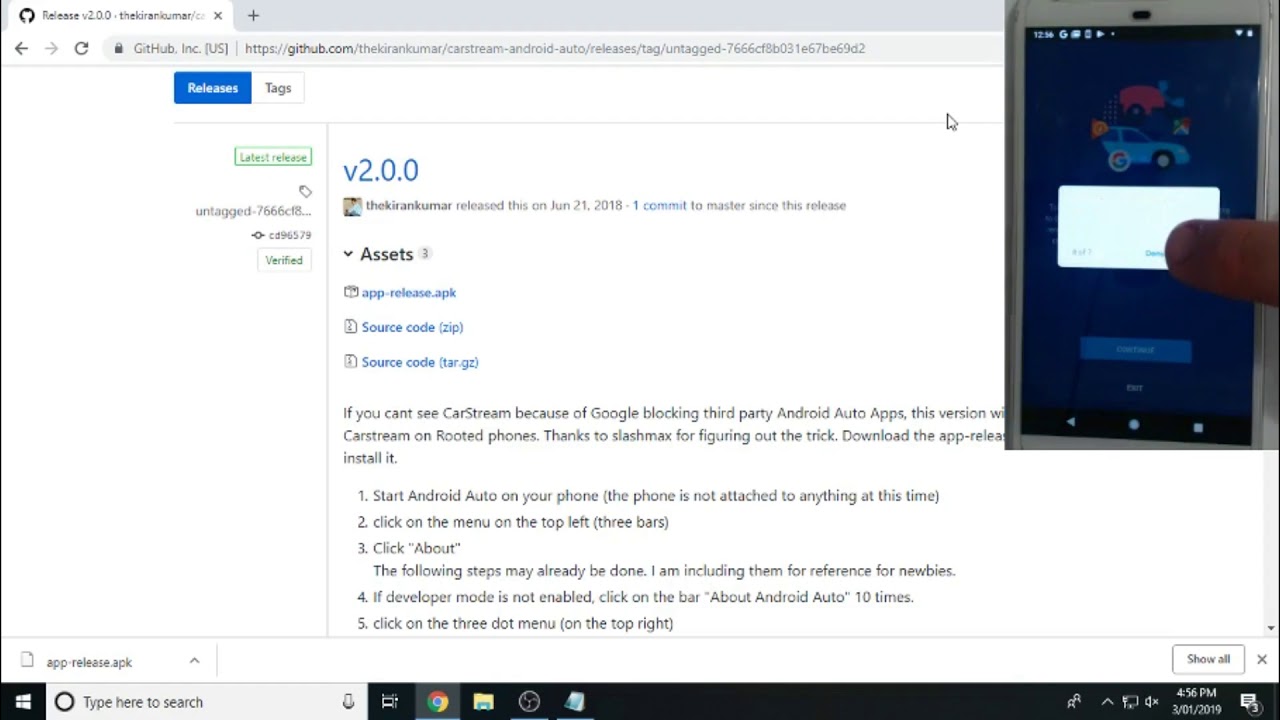Screen dimensions: 1280x720
Task: Click the zip file icon beside Source code (zip)
Action: point(350,327)
